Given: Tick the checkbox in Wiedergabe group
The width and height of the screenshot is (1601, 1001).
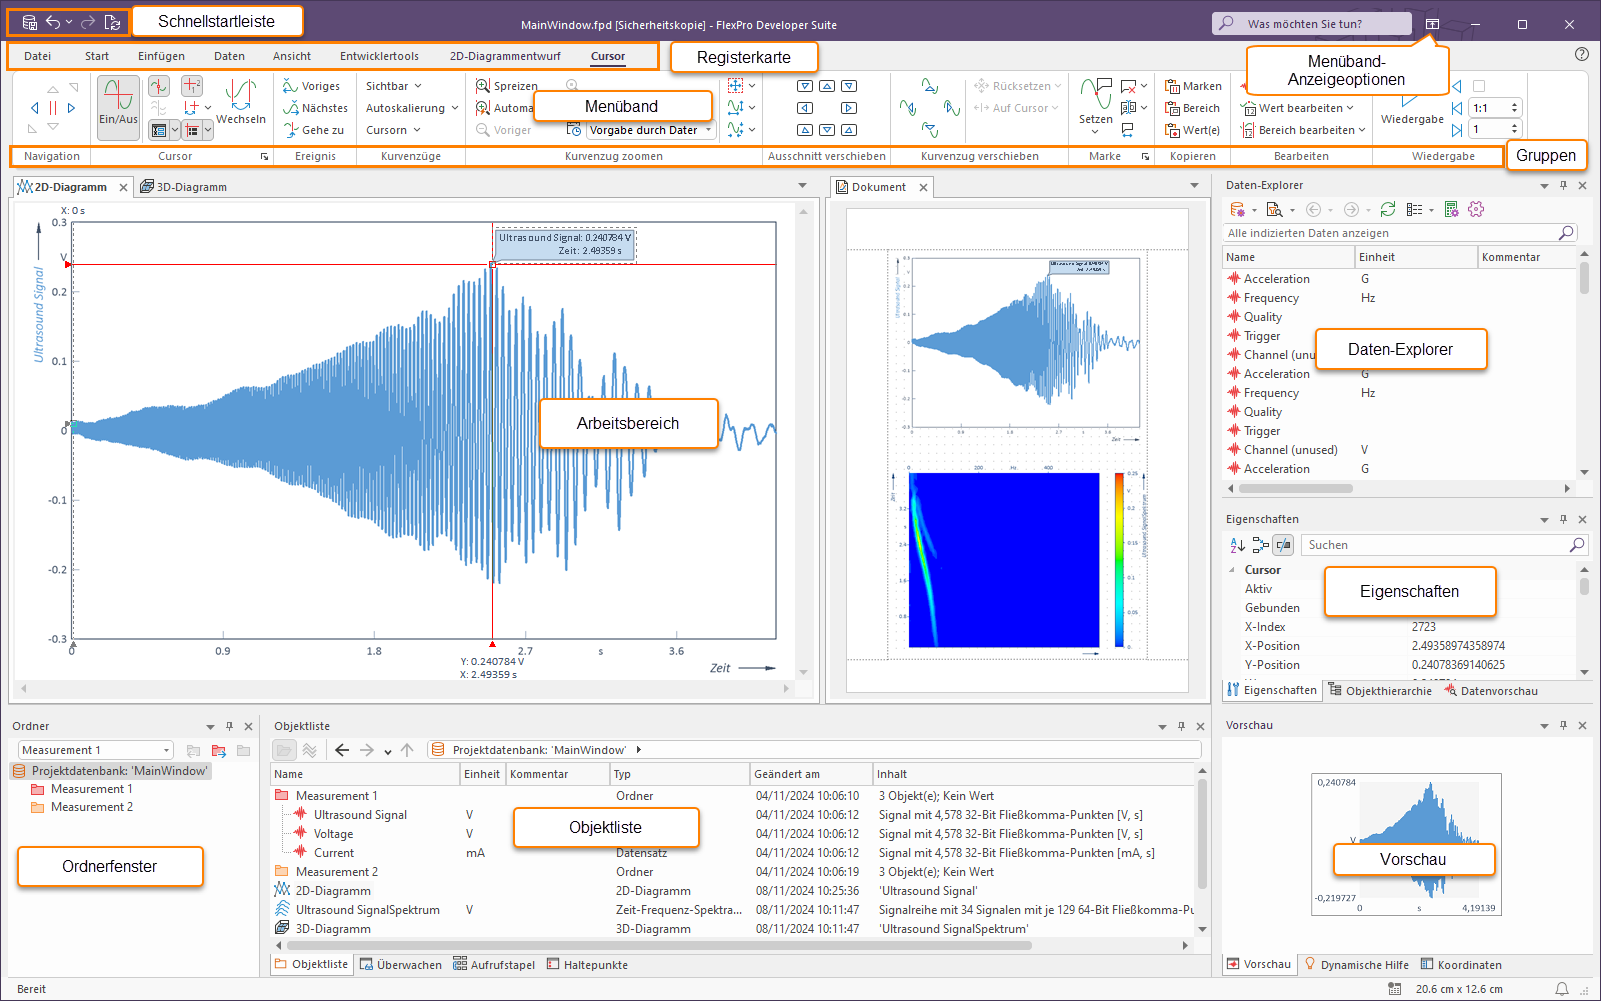Looking at the screenshot, I should 1479,86.
